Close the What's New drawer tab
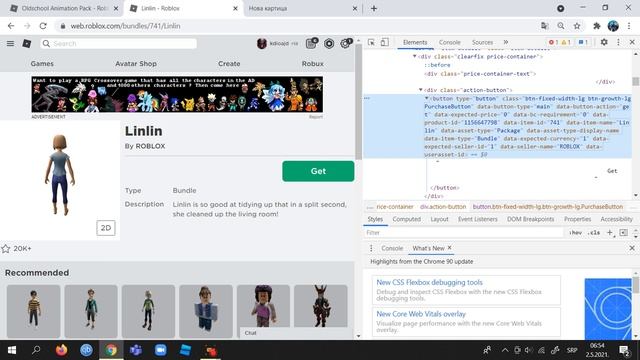640x360 pixels. 450,248
